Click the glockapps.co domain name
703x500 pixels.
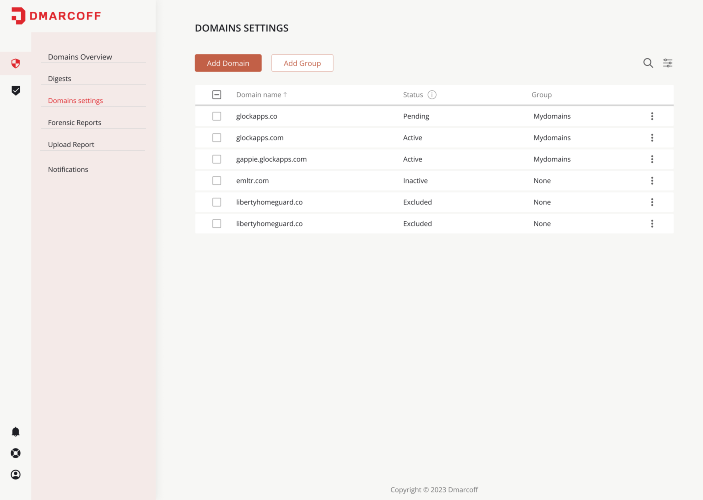[x=256, y=116]
